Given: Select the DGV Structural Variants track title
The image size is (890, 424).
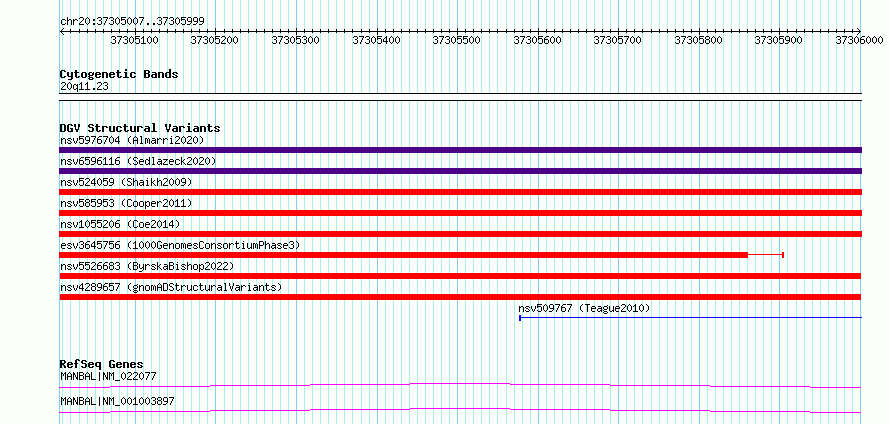Looking at the screenshot, I should tap(140, 128).
